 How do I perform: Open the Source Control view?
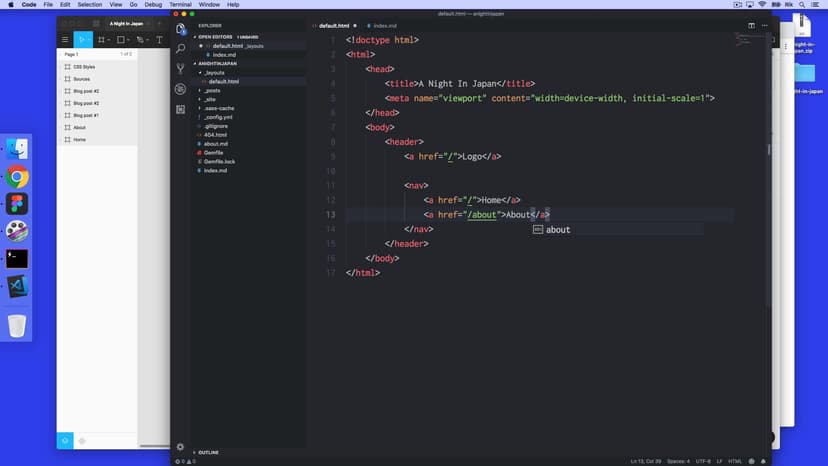[180, 69]
